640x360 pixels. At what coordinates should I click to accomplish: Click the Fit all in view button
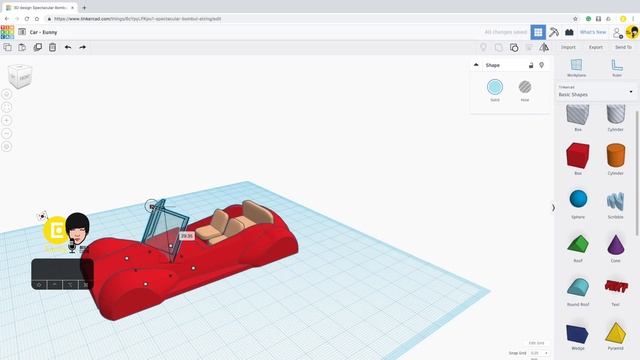click(7, 107)
